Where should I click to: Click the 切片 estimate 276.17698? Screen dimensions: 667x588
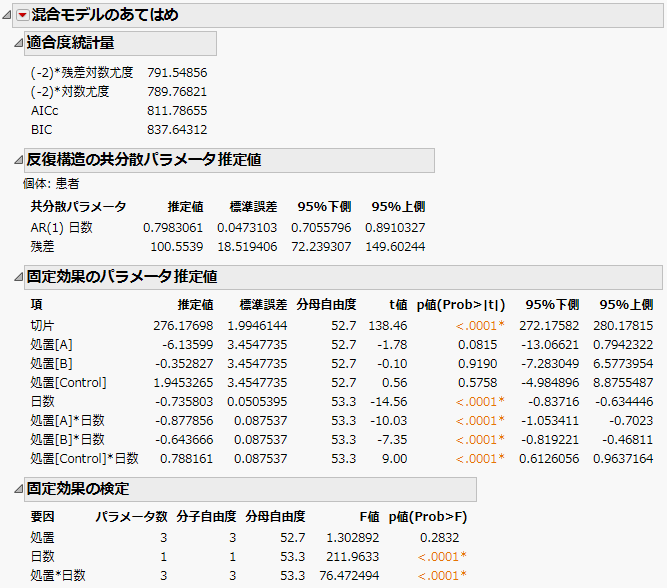pyautogui.click(x=183, y=325)
